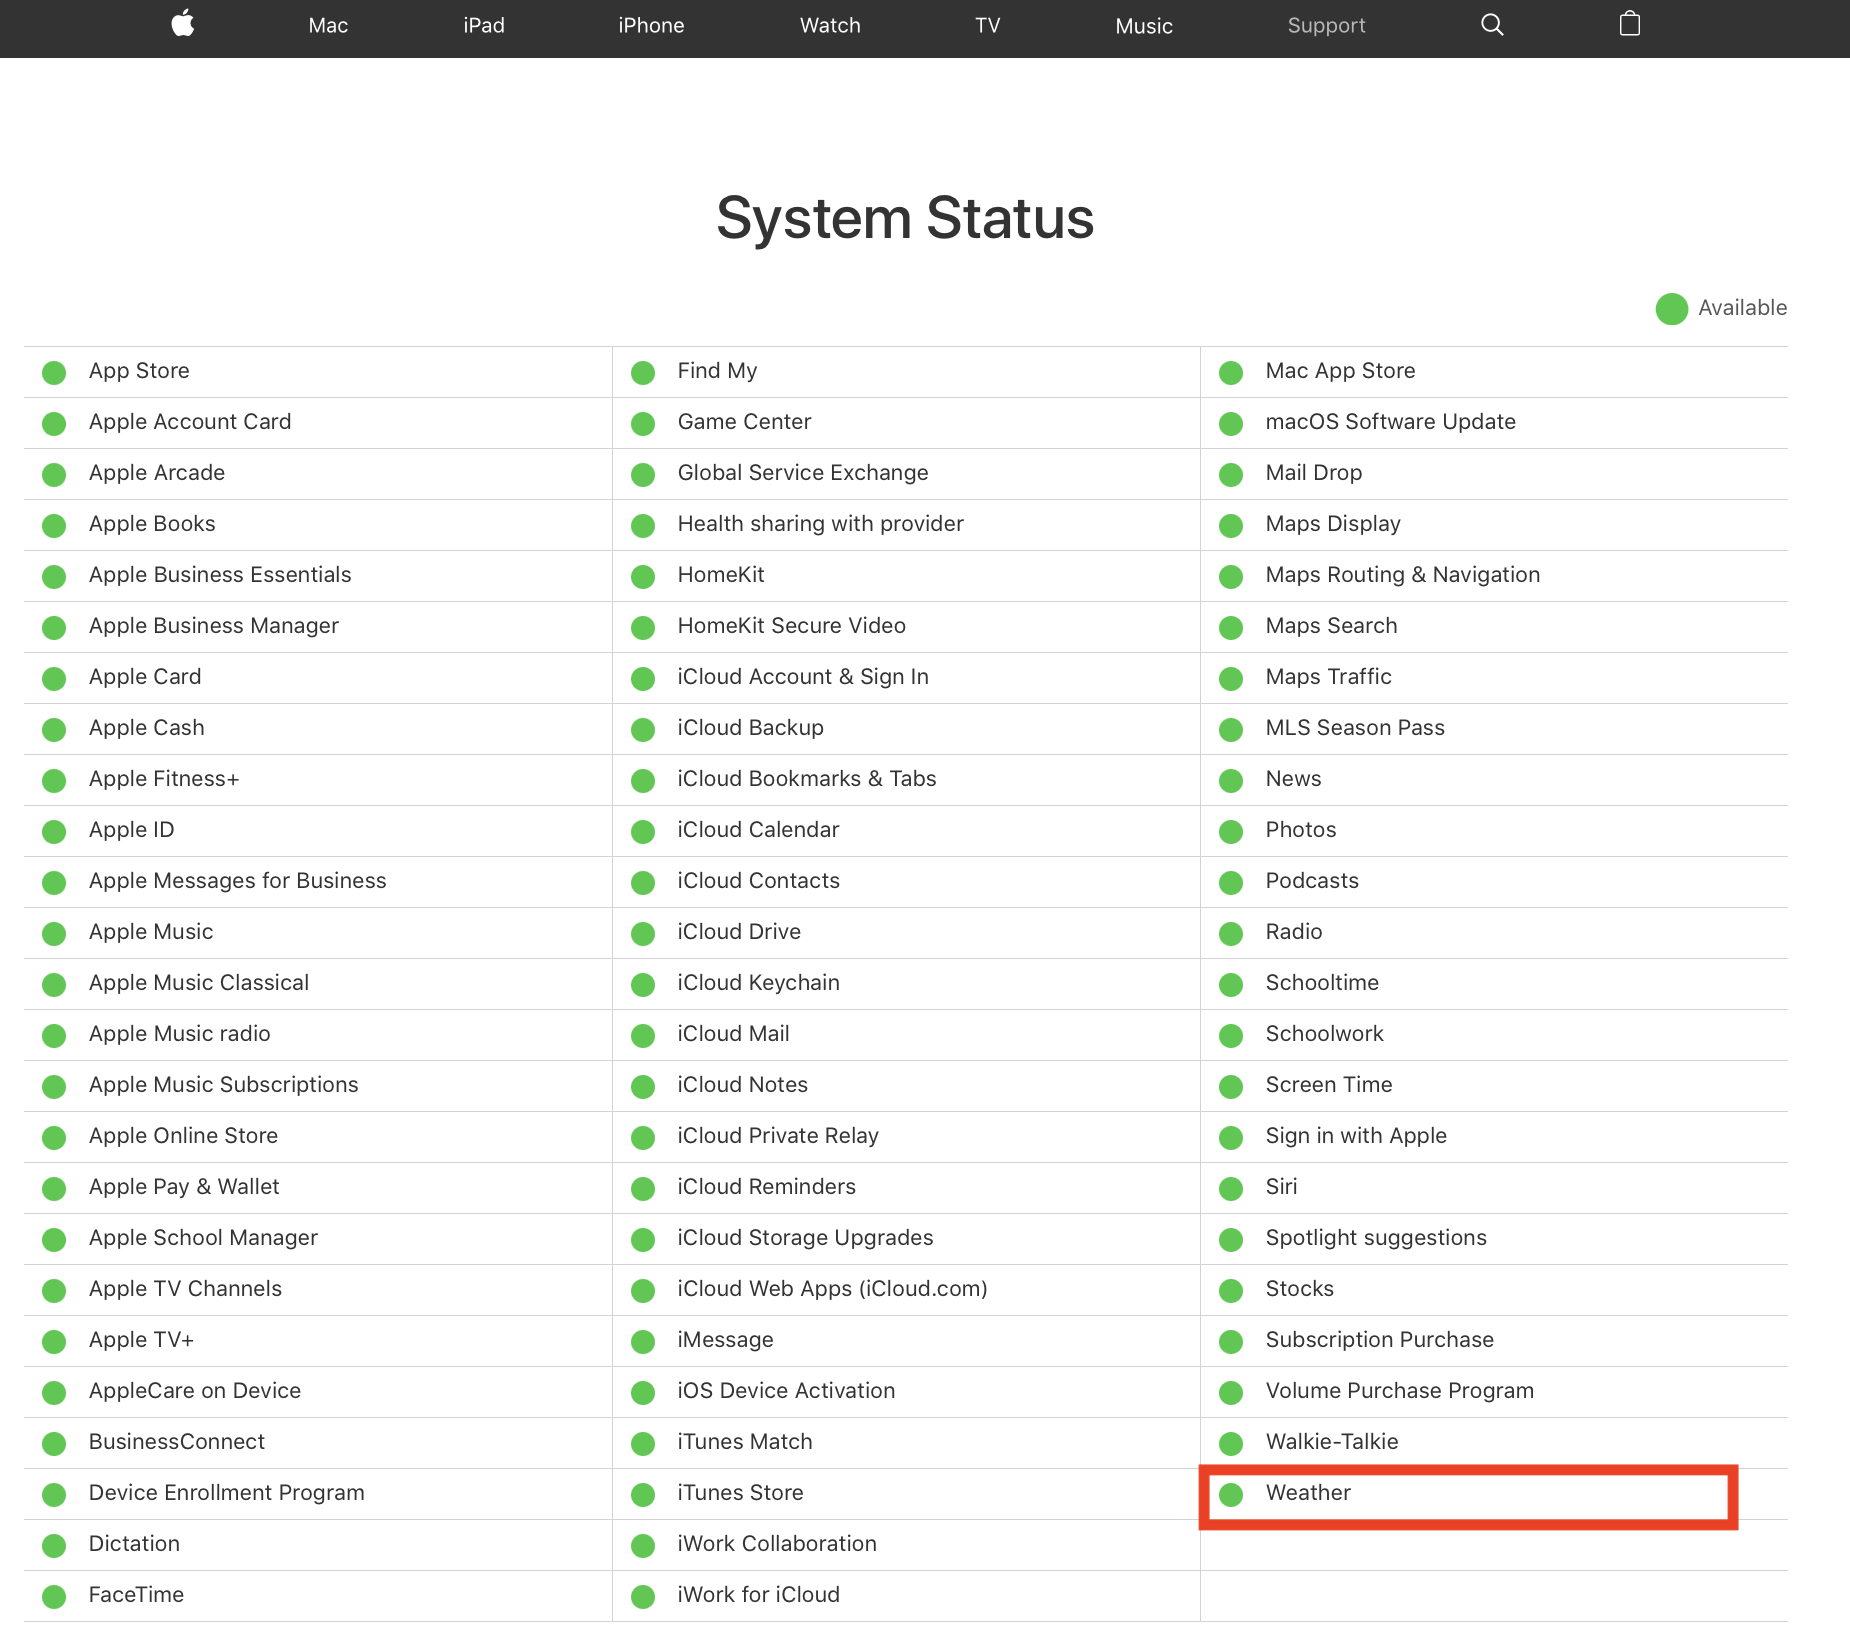The height and width of the screenshot is (1650, 1850).
Task: Select Apple Messages for Business text
Action: coord(237,881)
